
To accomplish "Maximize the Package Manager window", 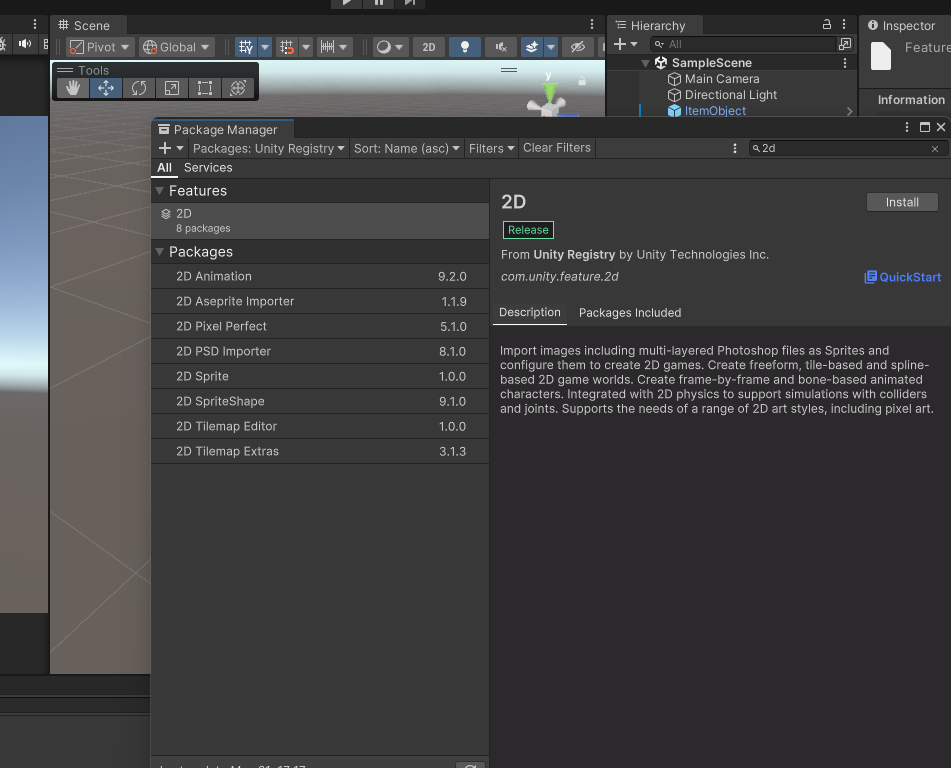I will tap(924, 127).
